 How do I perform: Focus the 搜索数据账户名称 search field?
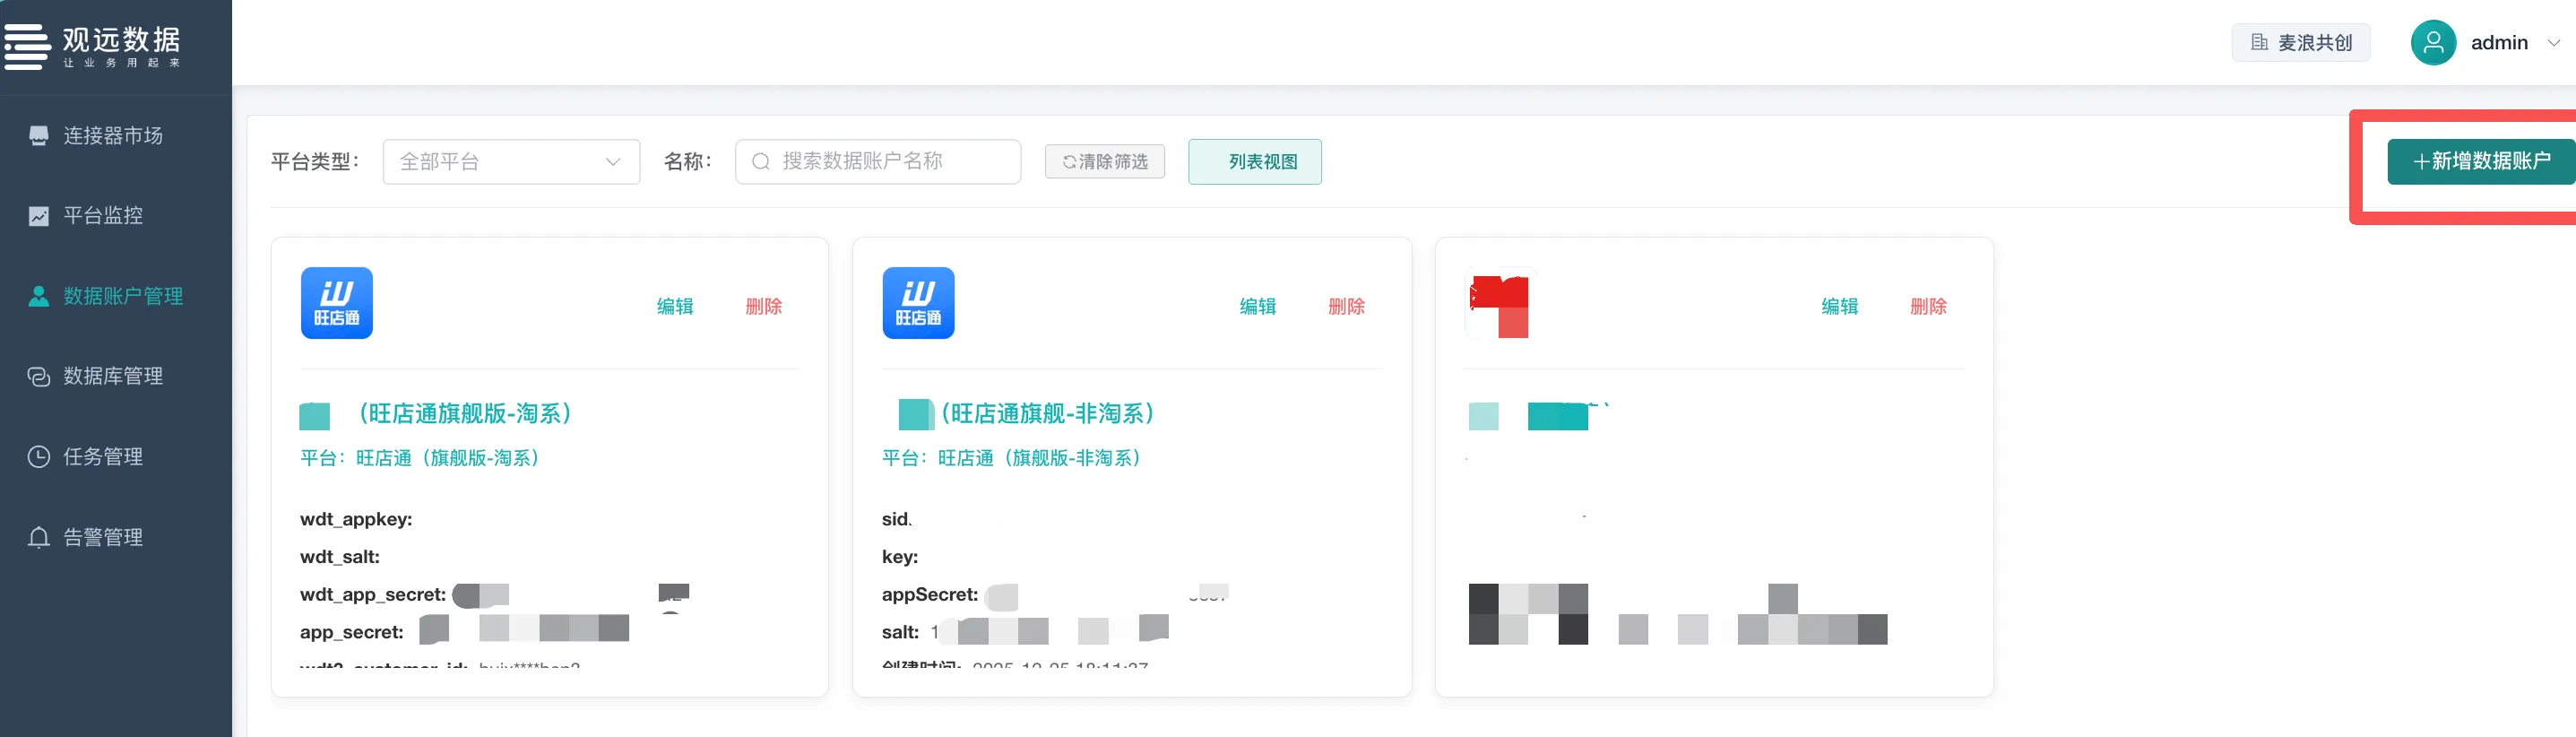[x=878, y=162]
